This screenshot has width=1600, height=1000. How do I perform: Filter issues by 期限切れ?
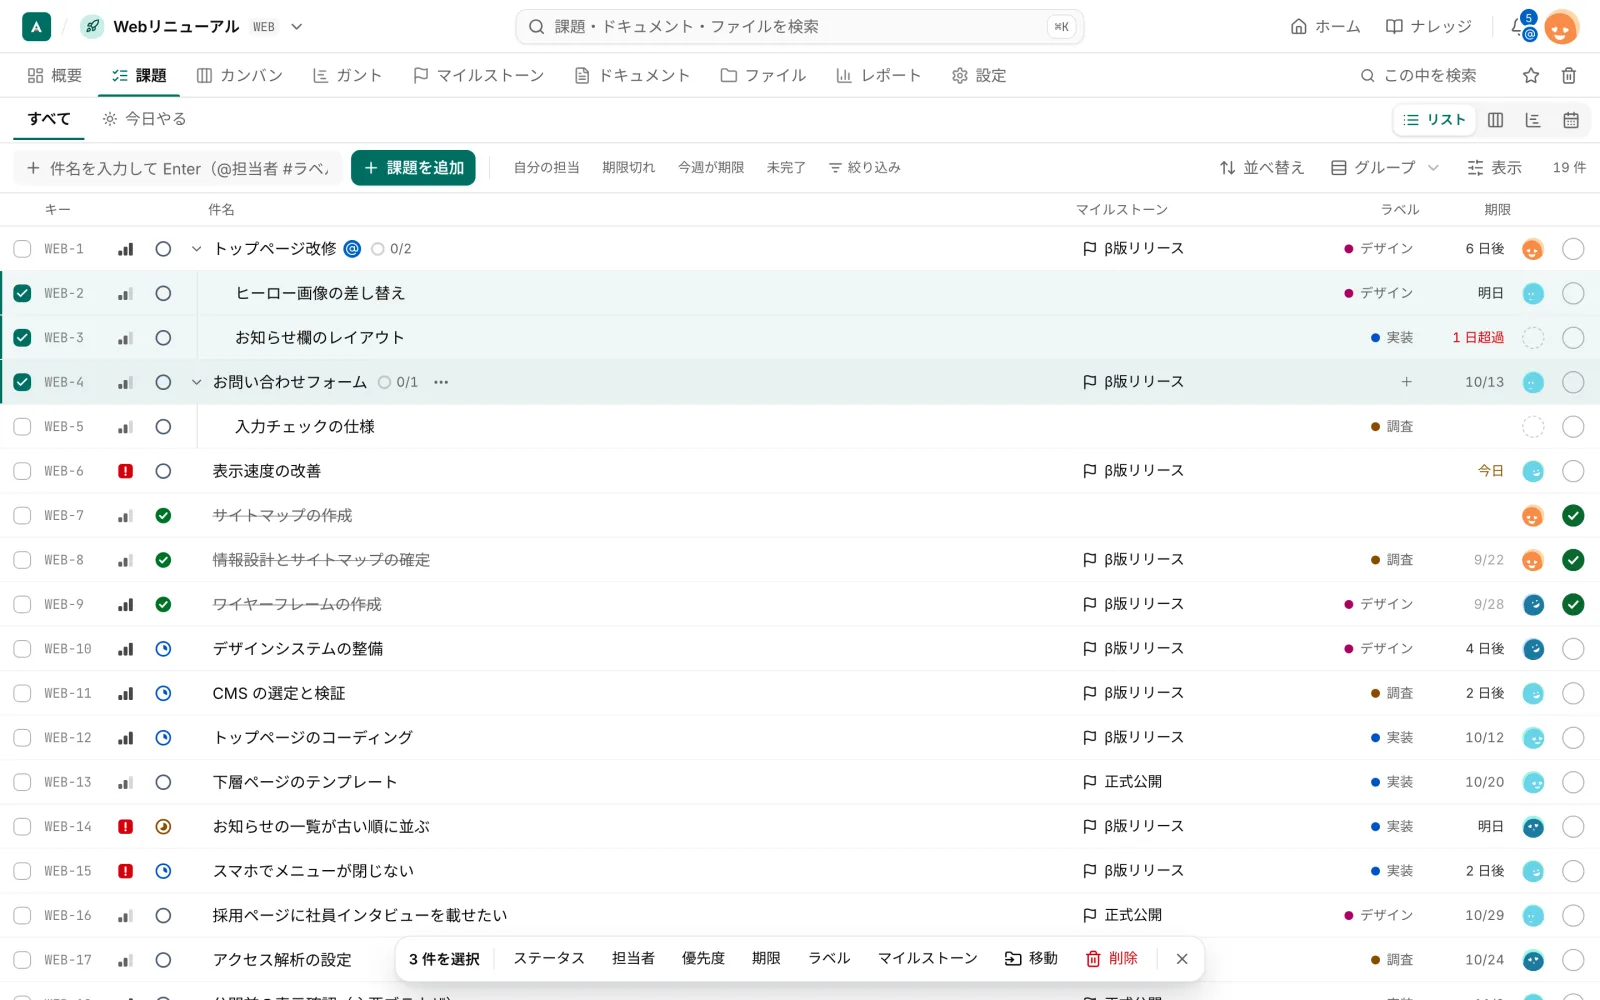pyautogui.click(x=628, y=168)
